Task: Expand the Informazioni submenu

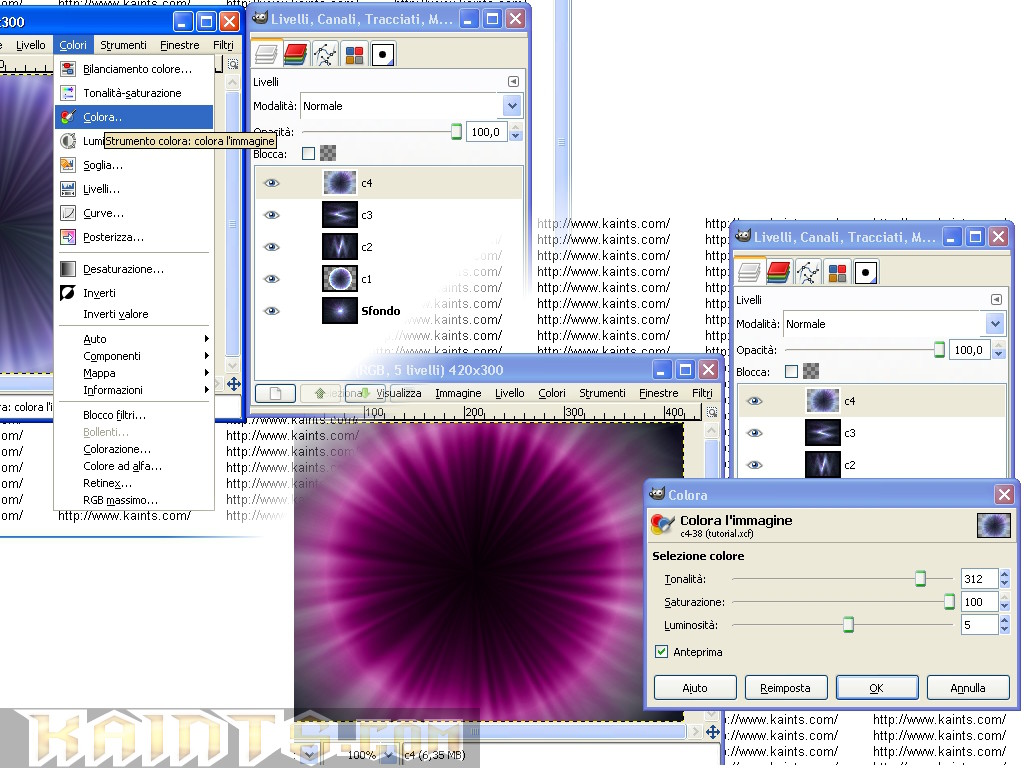Action: pyautogui.click(x=134, y=390)
